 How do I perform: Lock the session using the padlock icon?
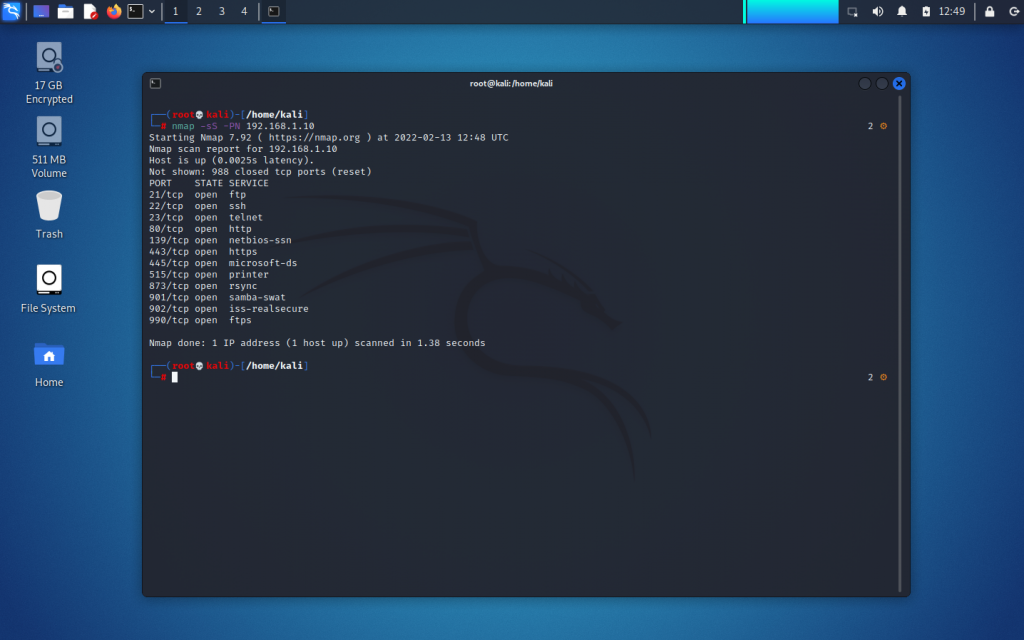click(x=989, y=11)
